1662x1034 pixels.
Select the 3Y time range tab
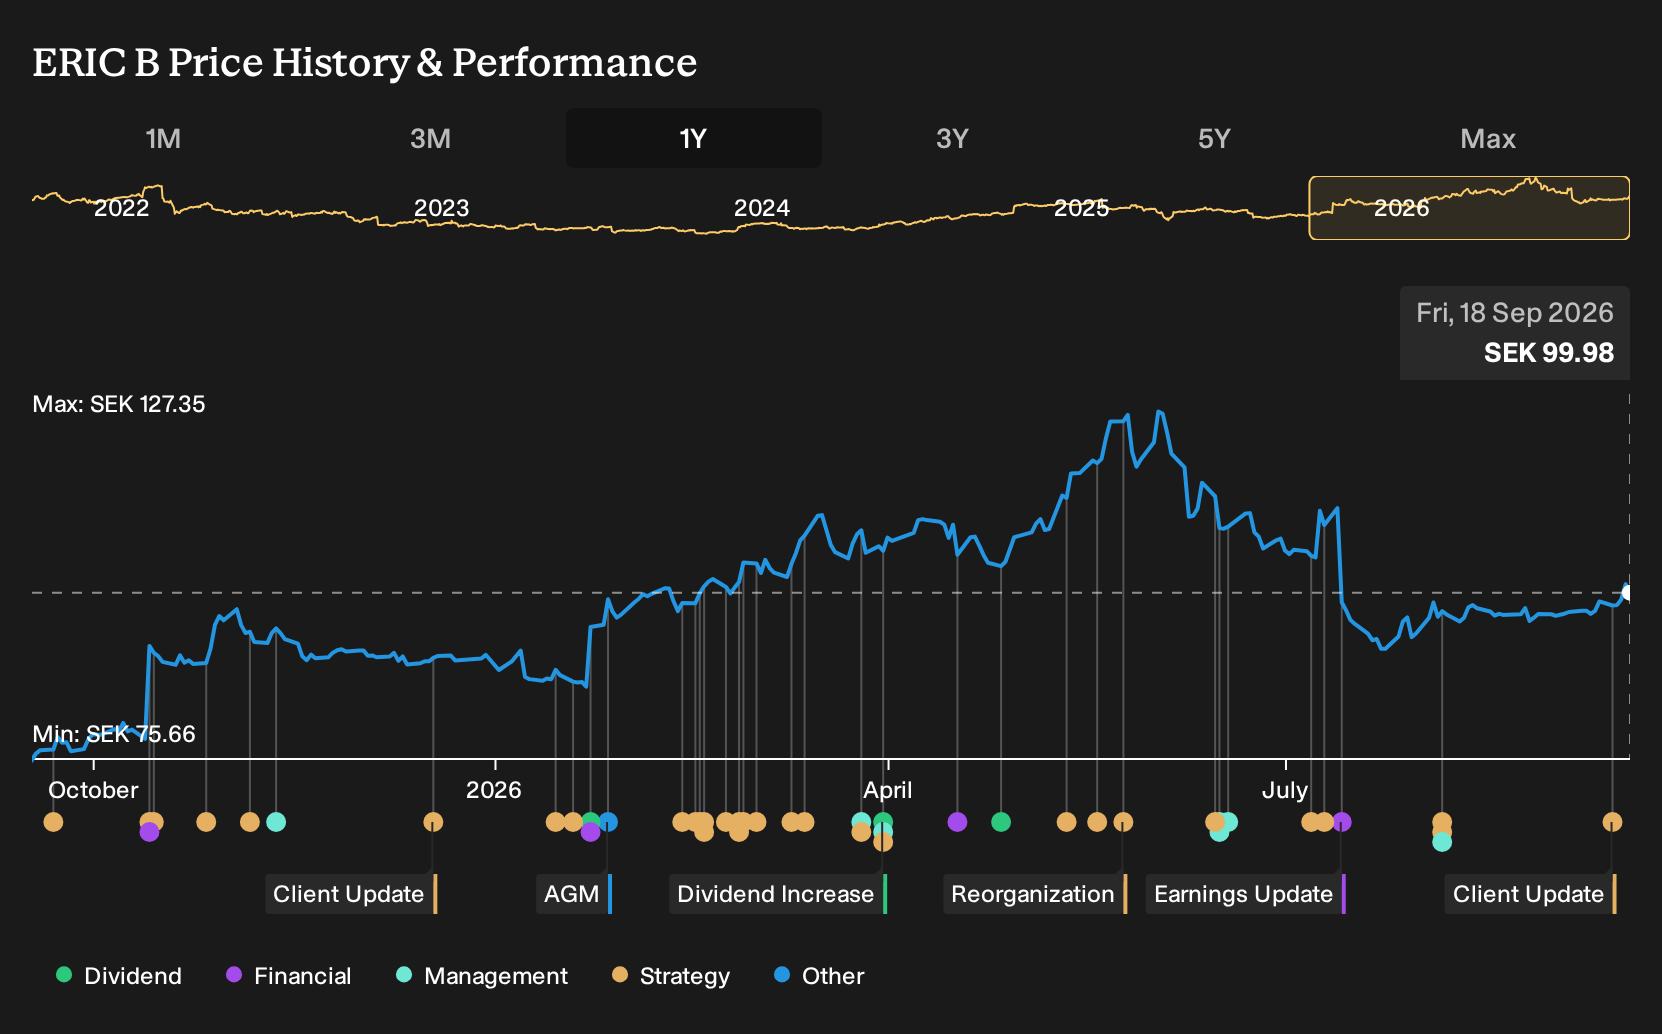952,138
